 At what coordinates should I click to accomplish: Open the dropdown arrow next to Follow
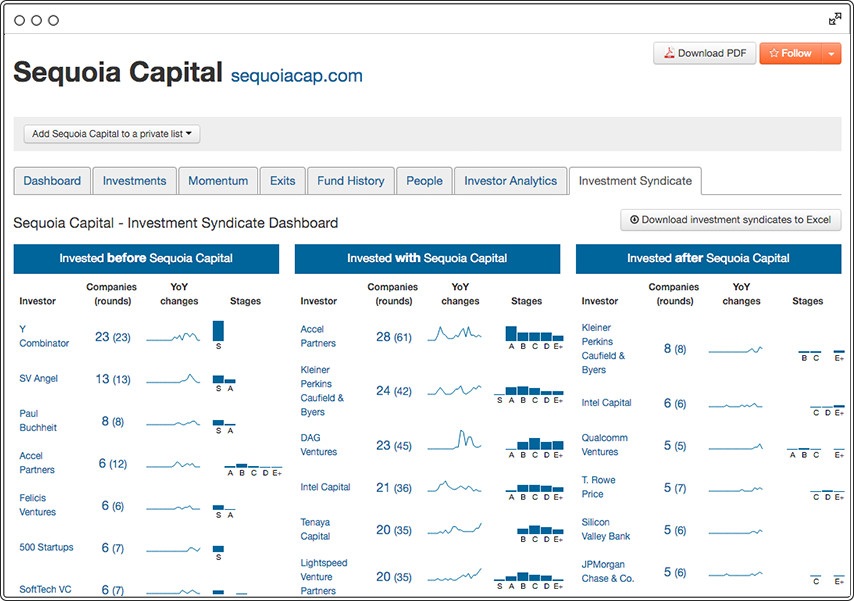pos(831,53)
